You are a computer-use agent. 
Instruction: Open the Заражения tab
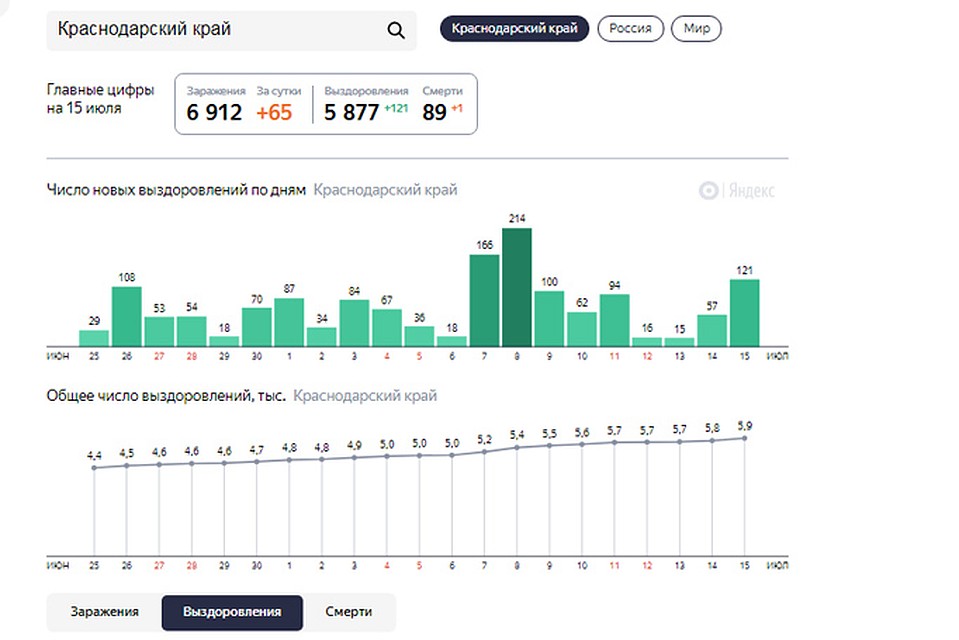[x=104, y=612]
